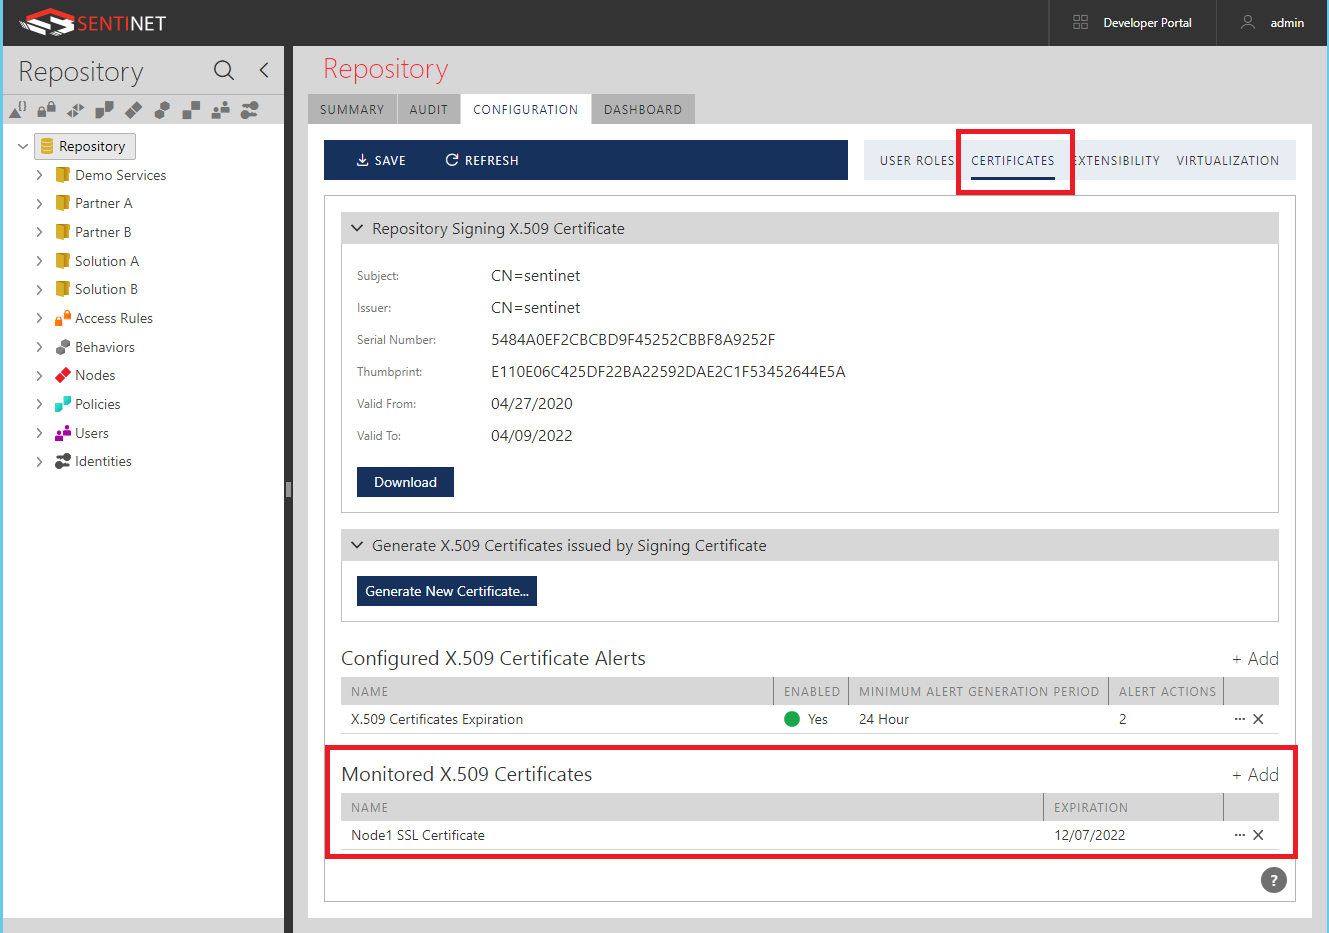The height and width of the screenshot is (933, 1329).
Task: Click the green Enabled status indicator
Action: coord(792,719)
